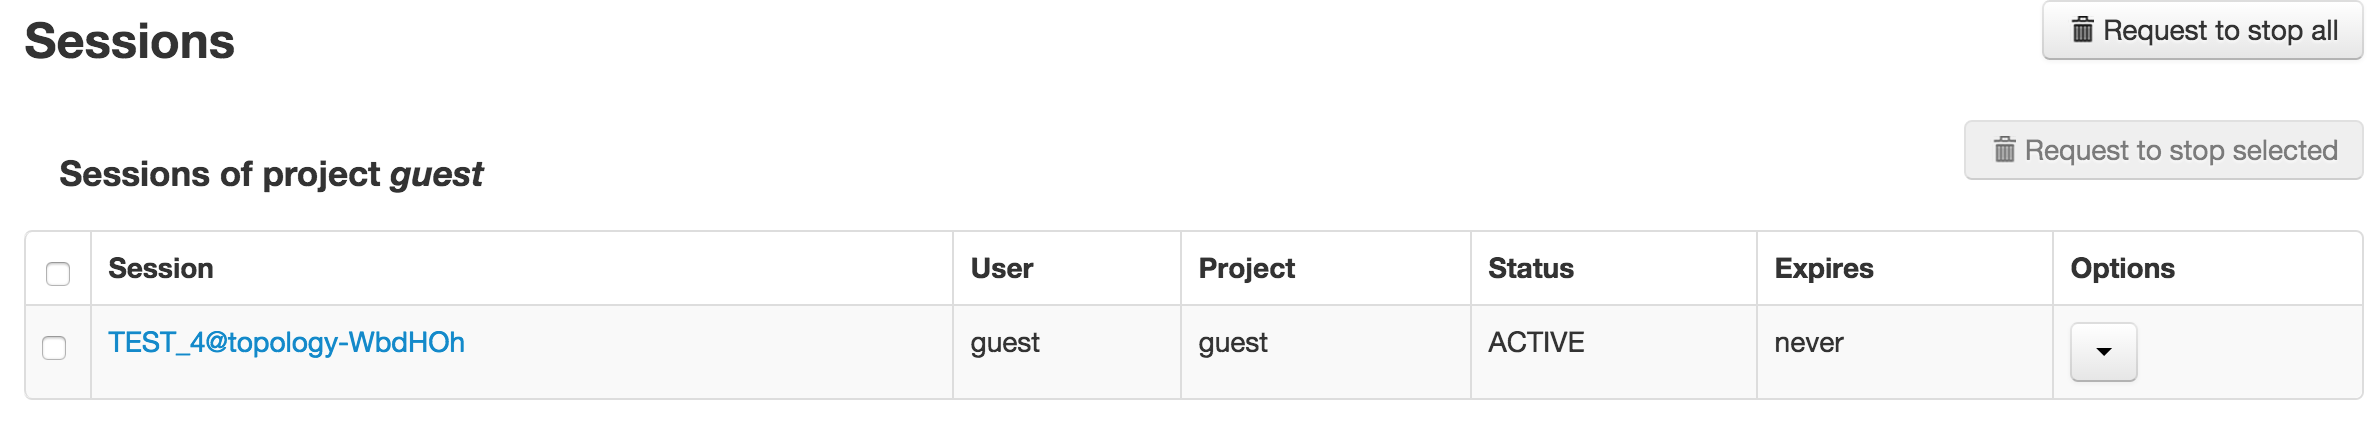This screenshot has height=432, width=2376.
Task: Open the TEST_4@topology-WbdHOh session link
Action: pyautogui.click(x=286, y=343)
